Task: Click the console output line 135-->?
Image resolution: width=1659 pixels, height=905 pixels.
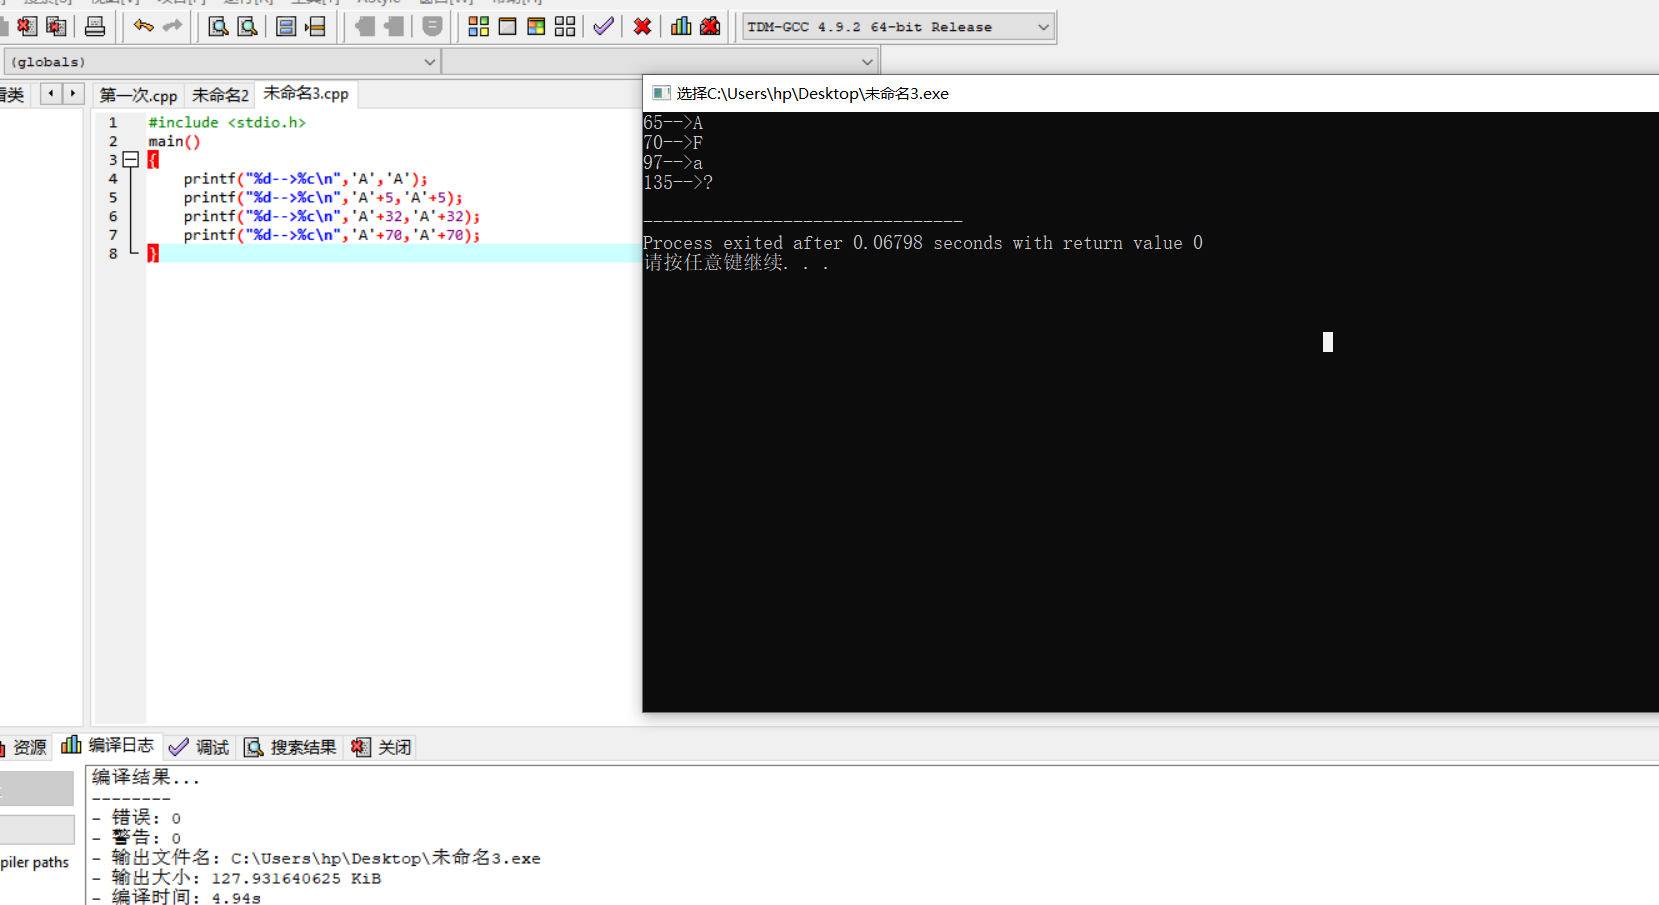Action: 678,183
